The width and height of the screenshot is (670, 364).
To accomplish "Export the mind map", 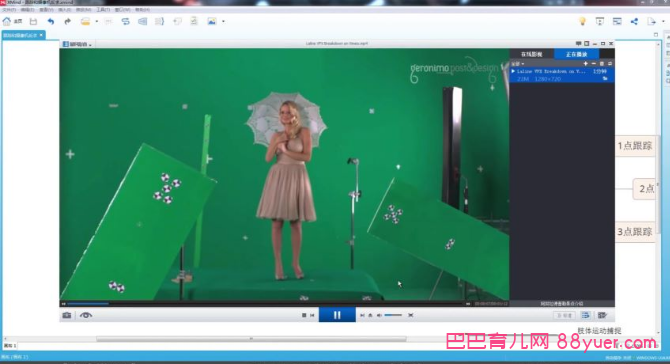I will (652, 21).
